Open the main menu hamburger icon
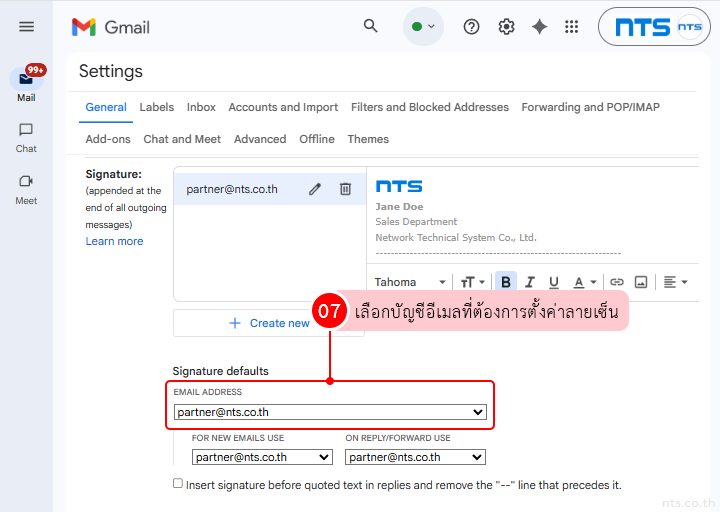This screenshot has height=512, width=720. click(26, 27)
